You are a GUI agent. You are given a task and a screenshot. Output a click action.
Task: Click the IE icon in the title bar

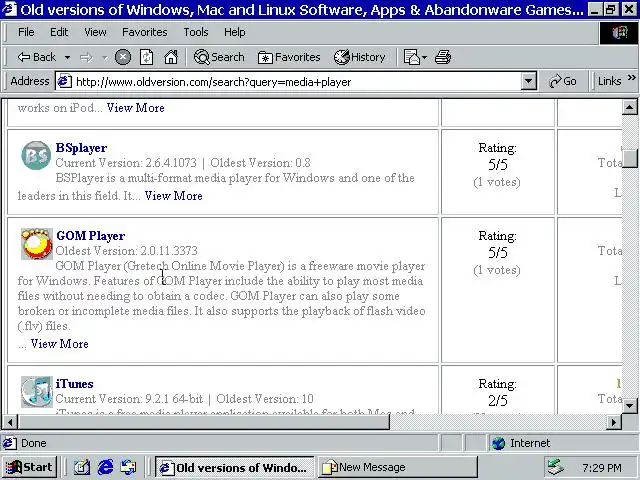pos(10,9)
